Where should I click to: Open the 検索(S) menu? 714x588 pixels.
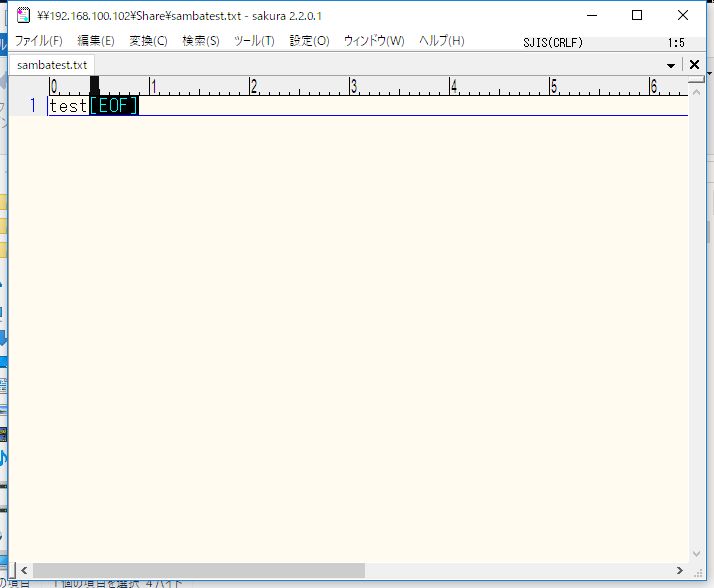click(201, 41)
